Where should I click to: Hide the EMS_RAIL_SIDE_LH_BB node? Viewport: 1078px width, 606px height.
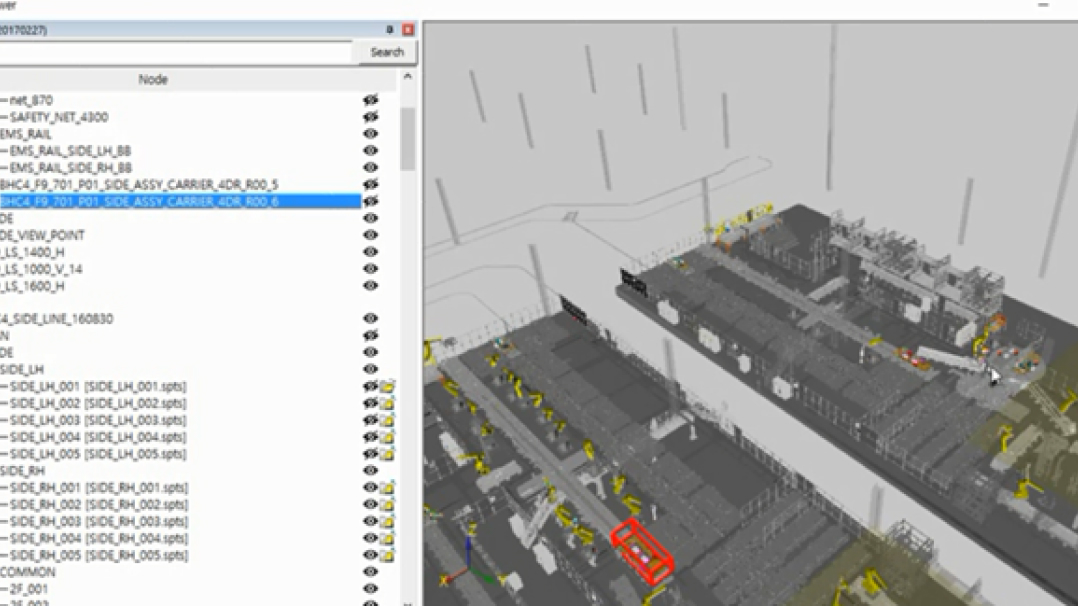point(370,151)
